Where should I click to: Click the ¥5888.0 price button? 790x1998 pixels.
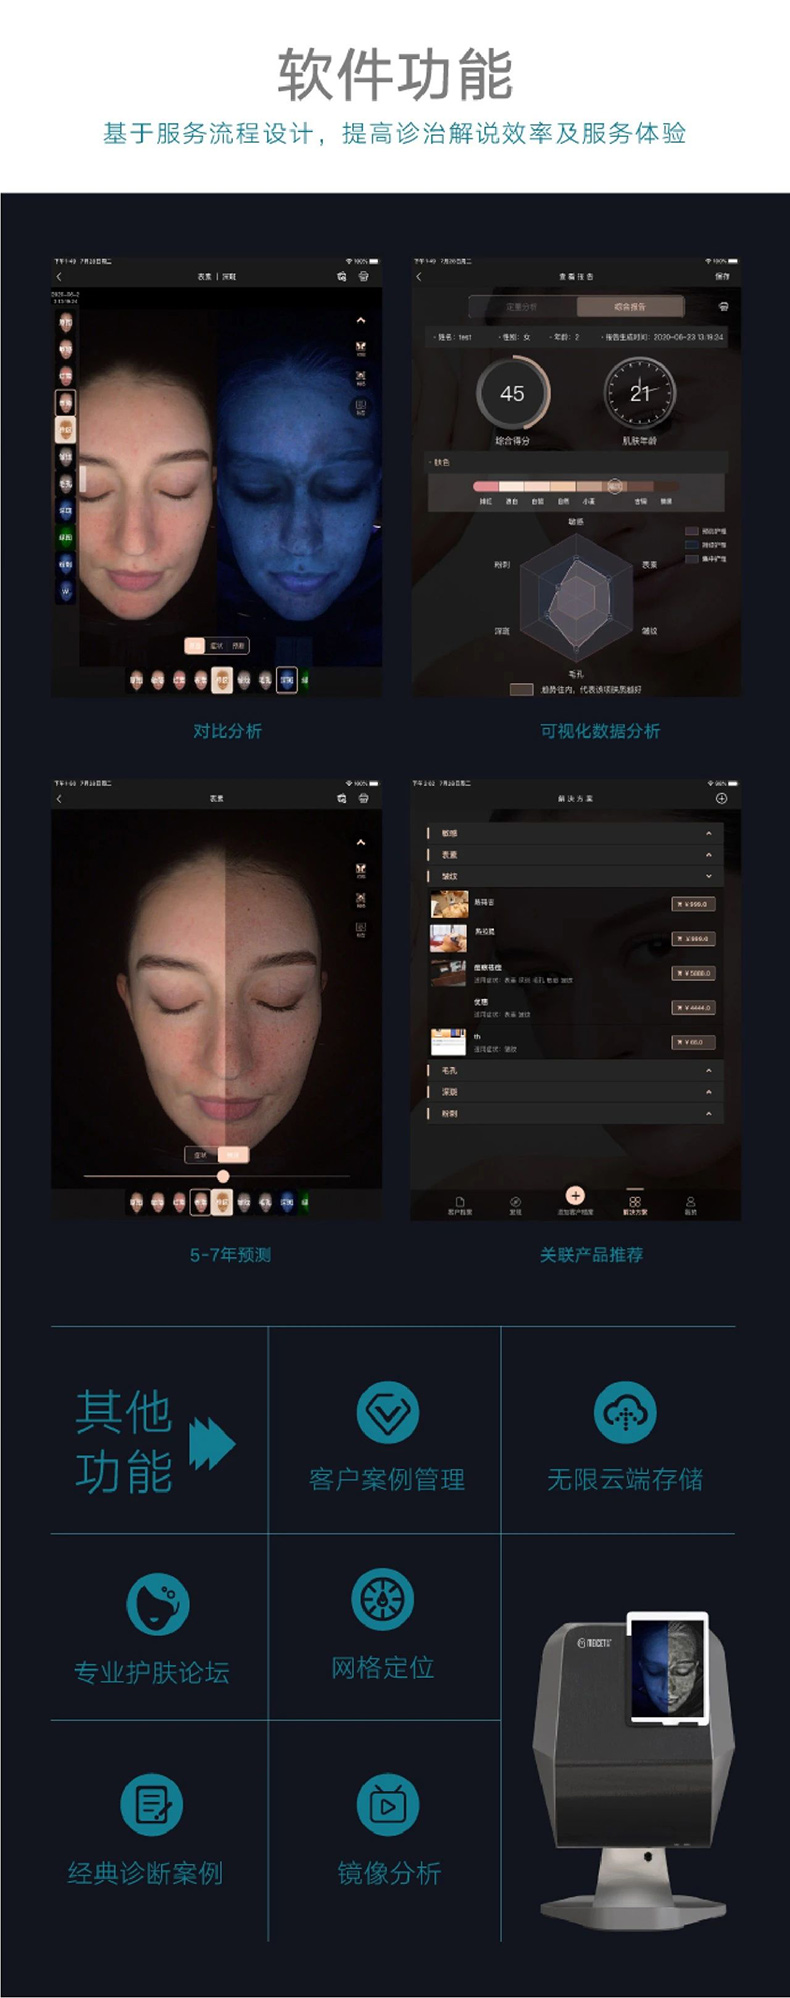(x=692, y=973)
